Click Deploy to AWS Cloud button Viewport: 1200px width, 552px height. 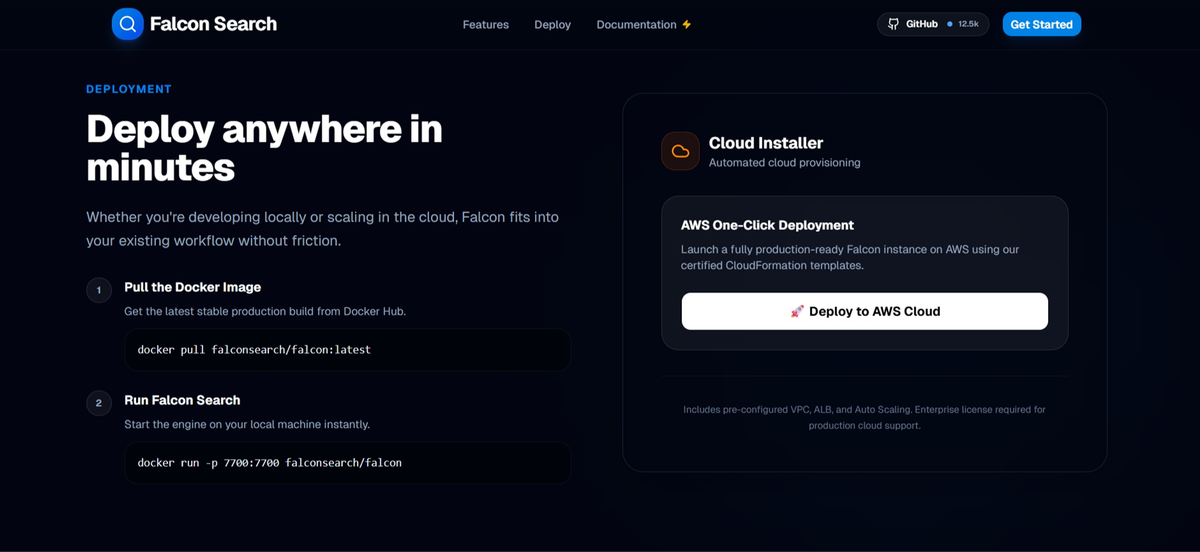tap(865, 311)
